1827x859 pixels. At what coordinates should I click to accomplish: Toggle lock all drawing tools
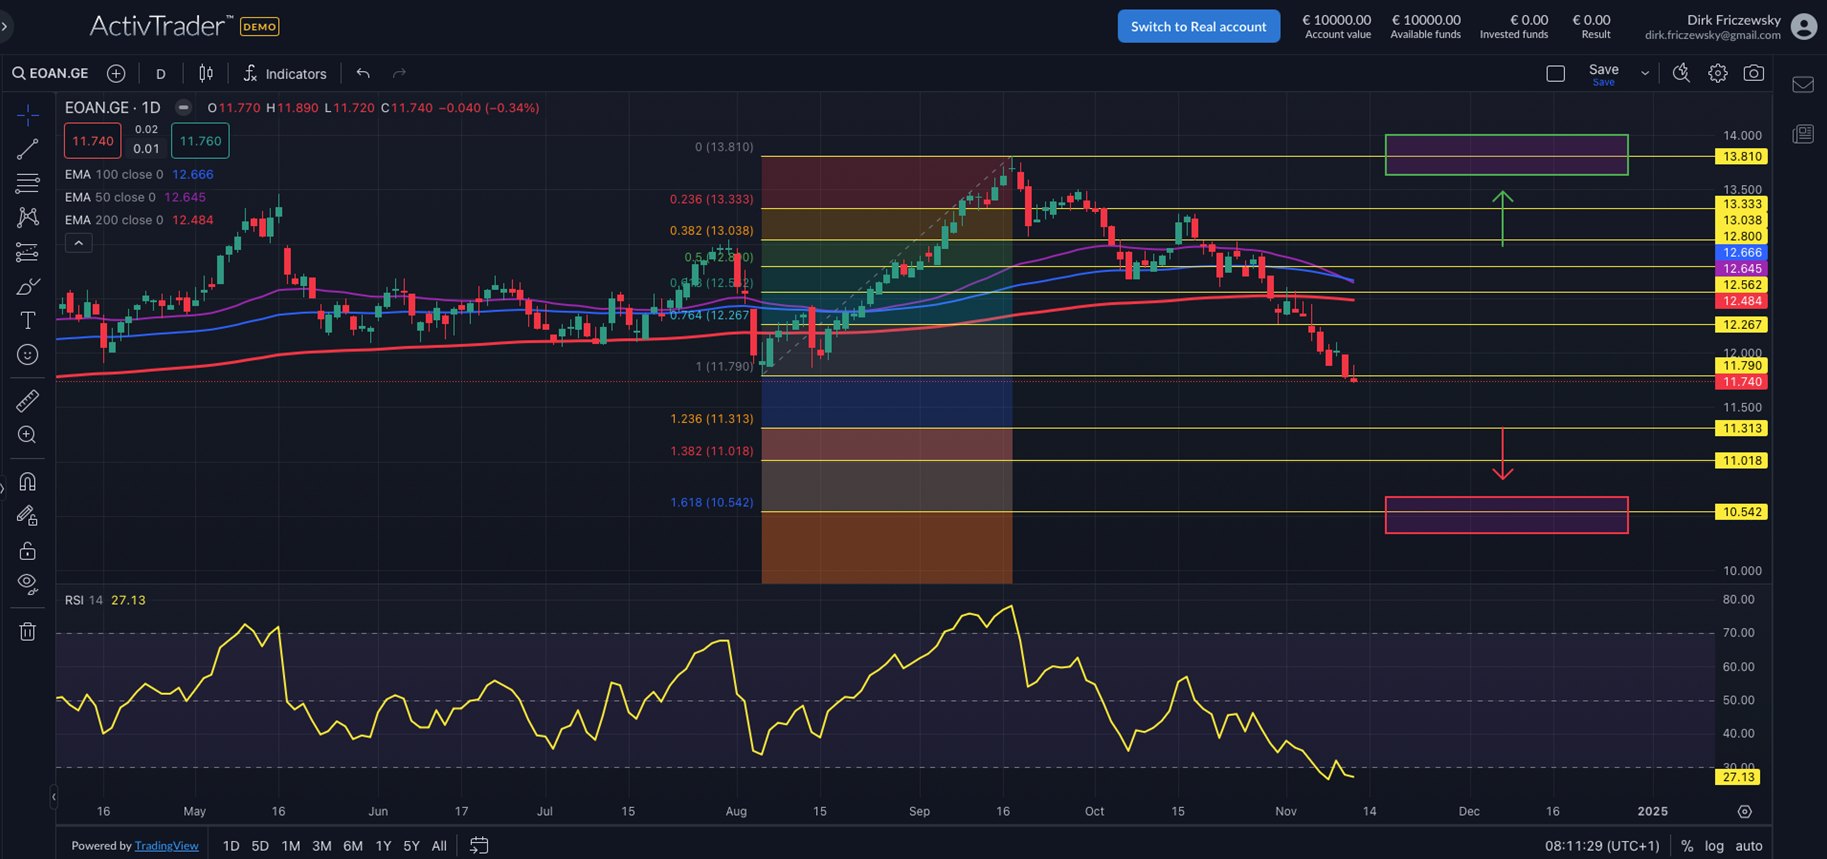coord(27,551)
